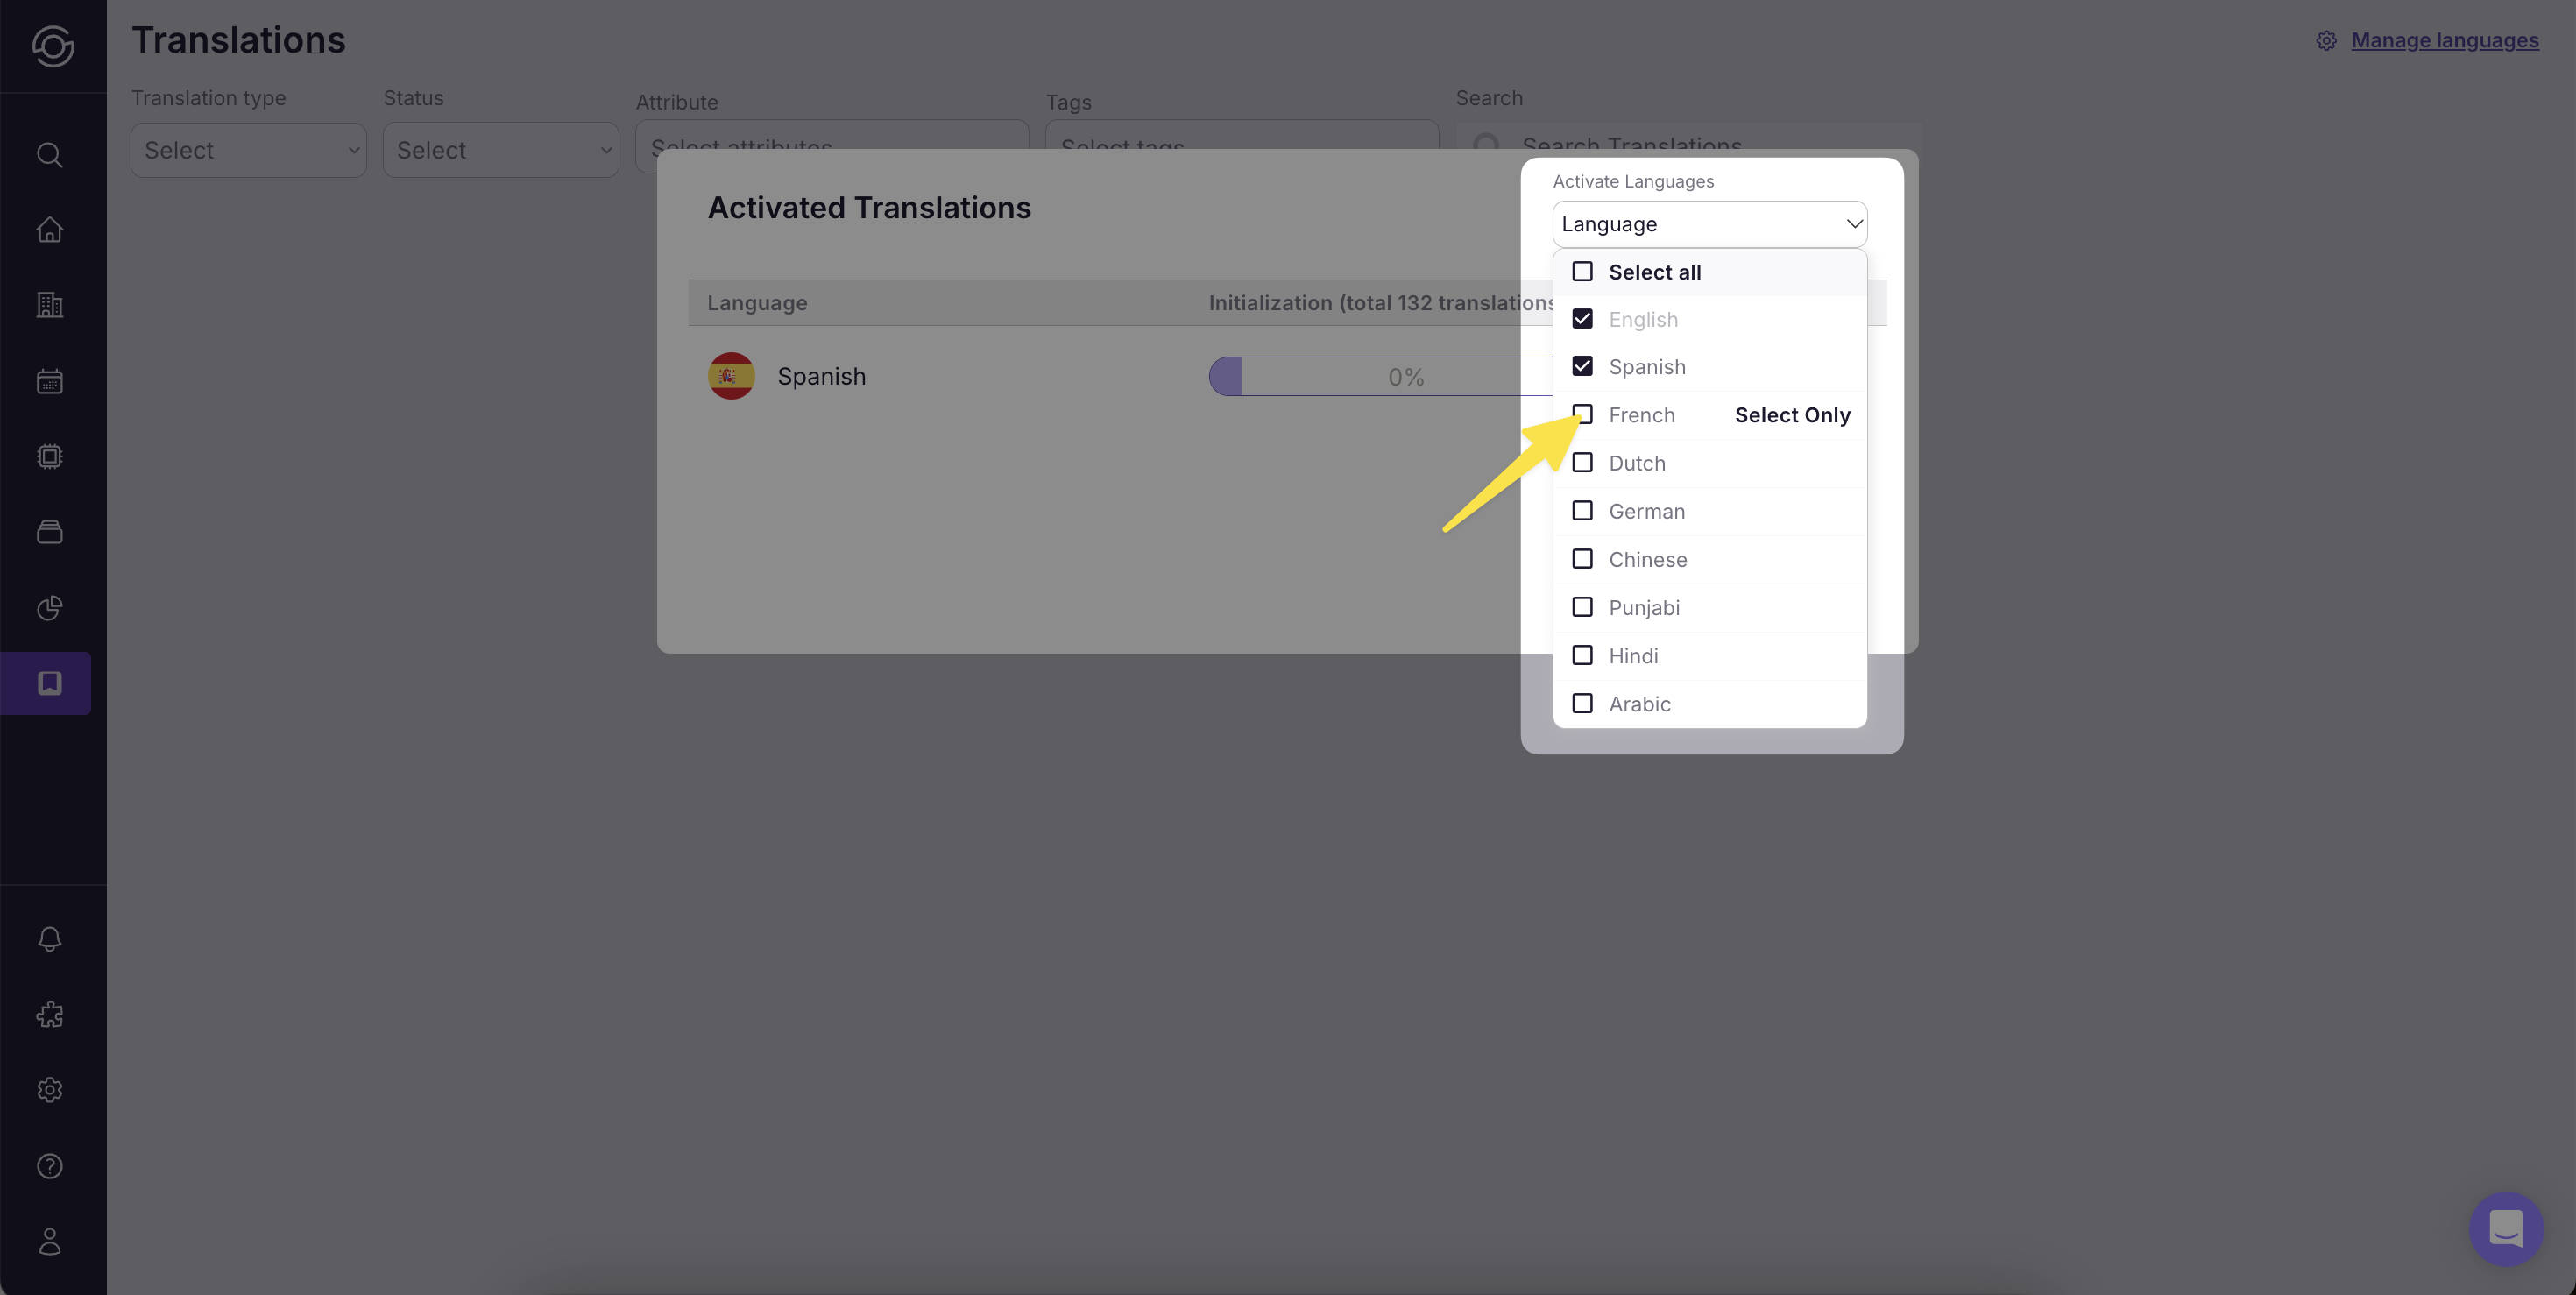Collapse the Language dropdown
This screenshot has width=2576, height=1295.
(1853, 224)
